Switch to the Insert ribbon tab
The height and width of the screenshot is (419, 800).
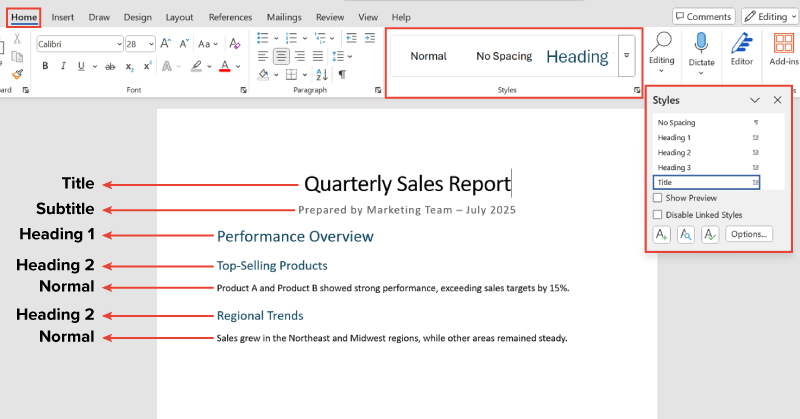[x=63, y=17]
